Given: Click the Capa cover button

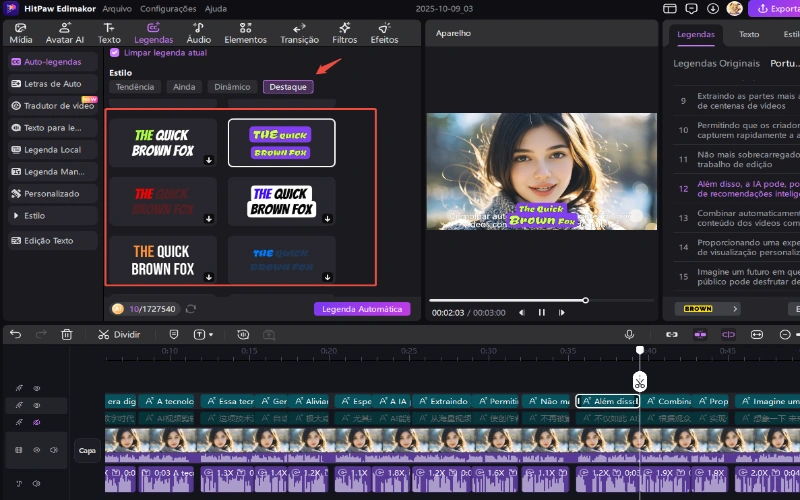Looking at the screenshot, I should pos(88,451).
